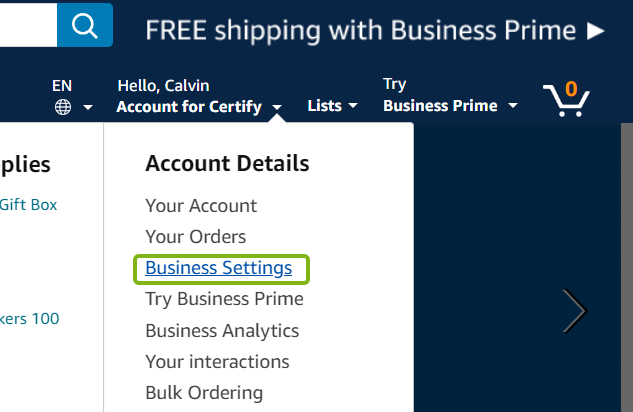
Task: Expand the EN language dropdown arrow
Action: pyautogui.click(x=88, y=107)
